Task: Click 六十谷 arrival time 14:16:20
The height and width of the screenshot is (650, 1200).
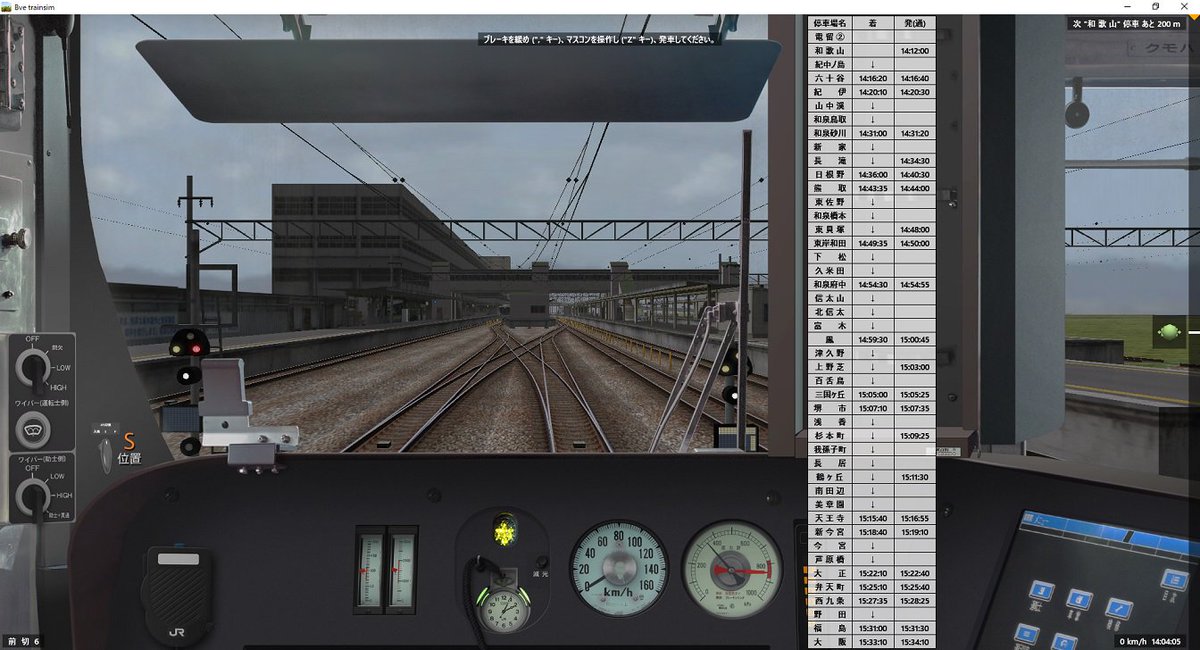Action: pyautogui.click(x=872, y=78)
